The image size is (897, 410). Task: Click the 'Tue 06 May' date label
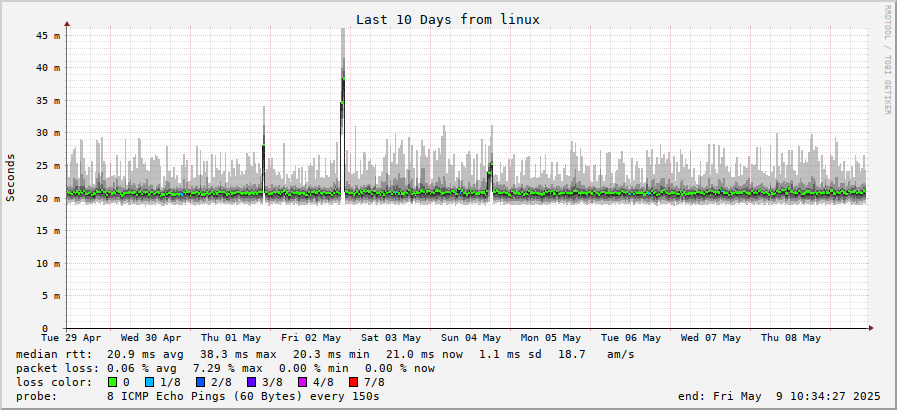click(x=631, y=338)
